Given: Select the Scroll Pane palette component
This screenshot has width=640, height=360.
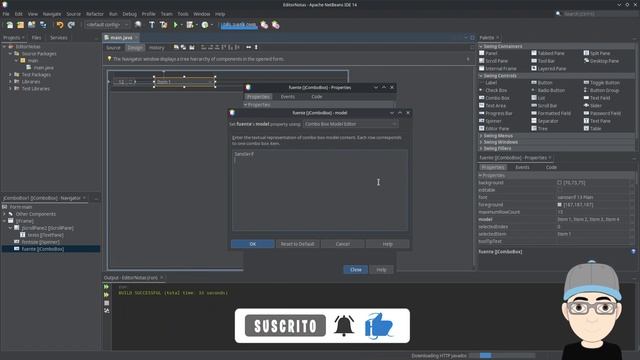Looking at the screenshot, I should click(x=493, y=61).
